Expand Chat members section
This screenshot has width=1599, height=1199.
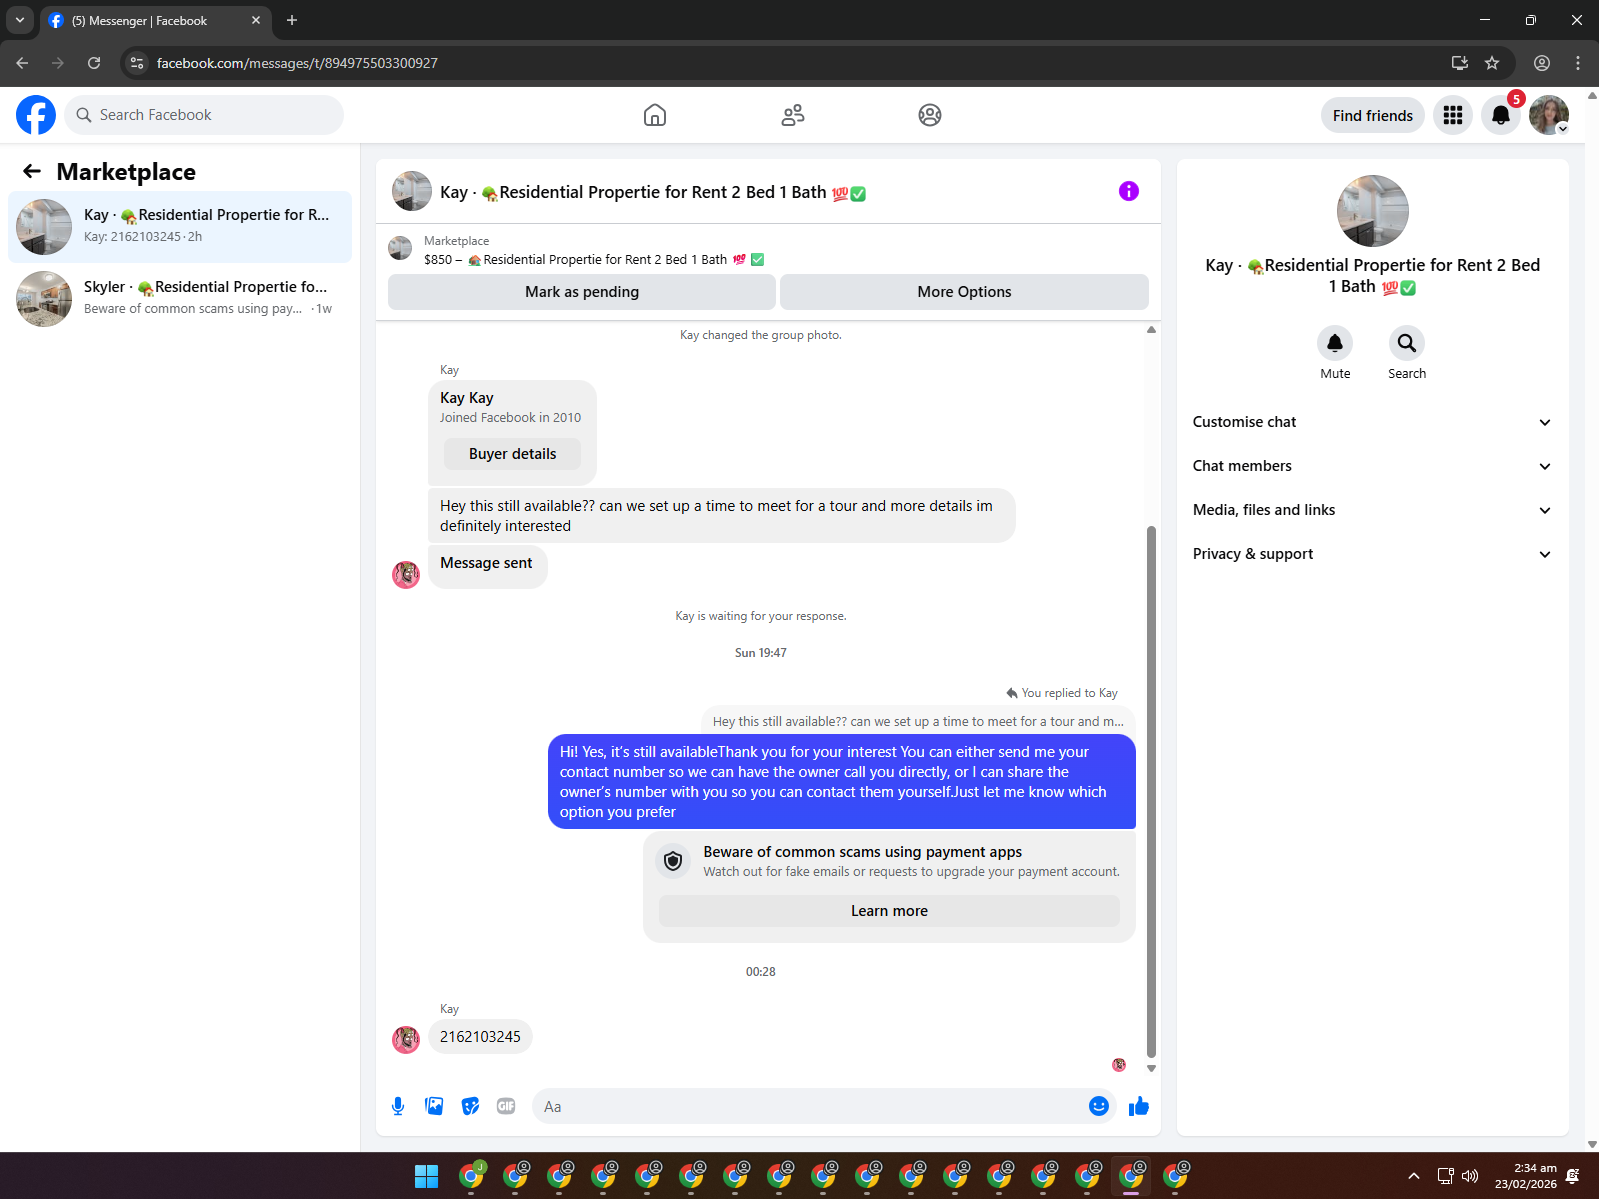1372,466
